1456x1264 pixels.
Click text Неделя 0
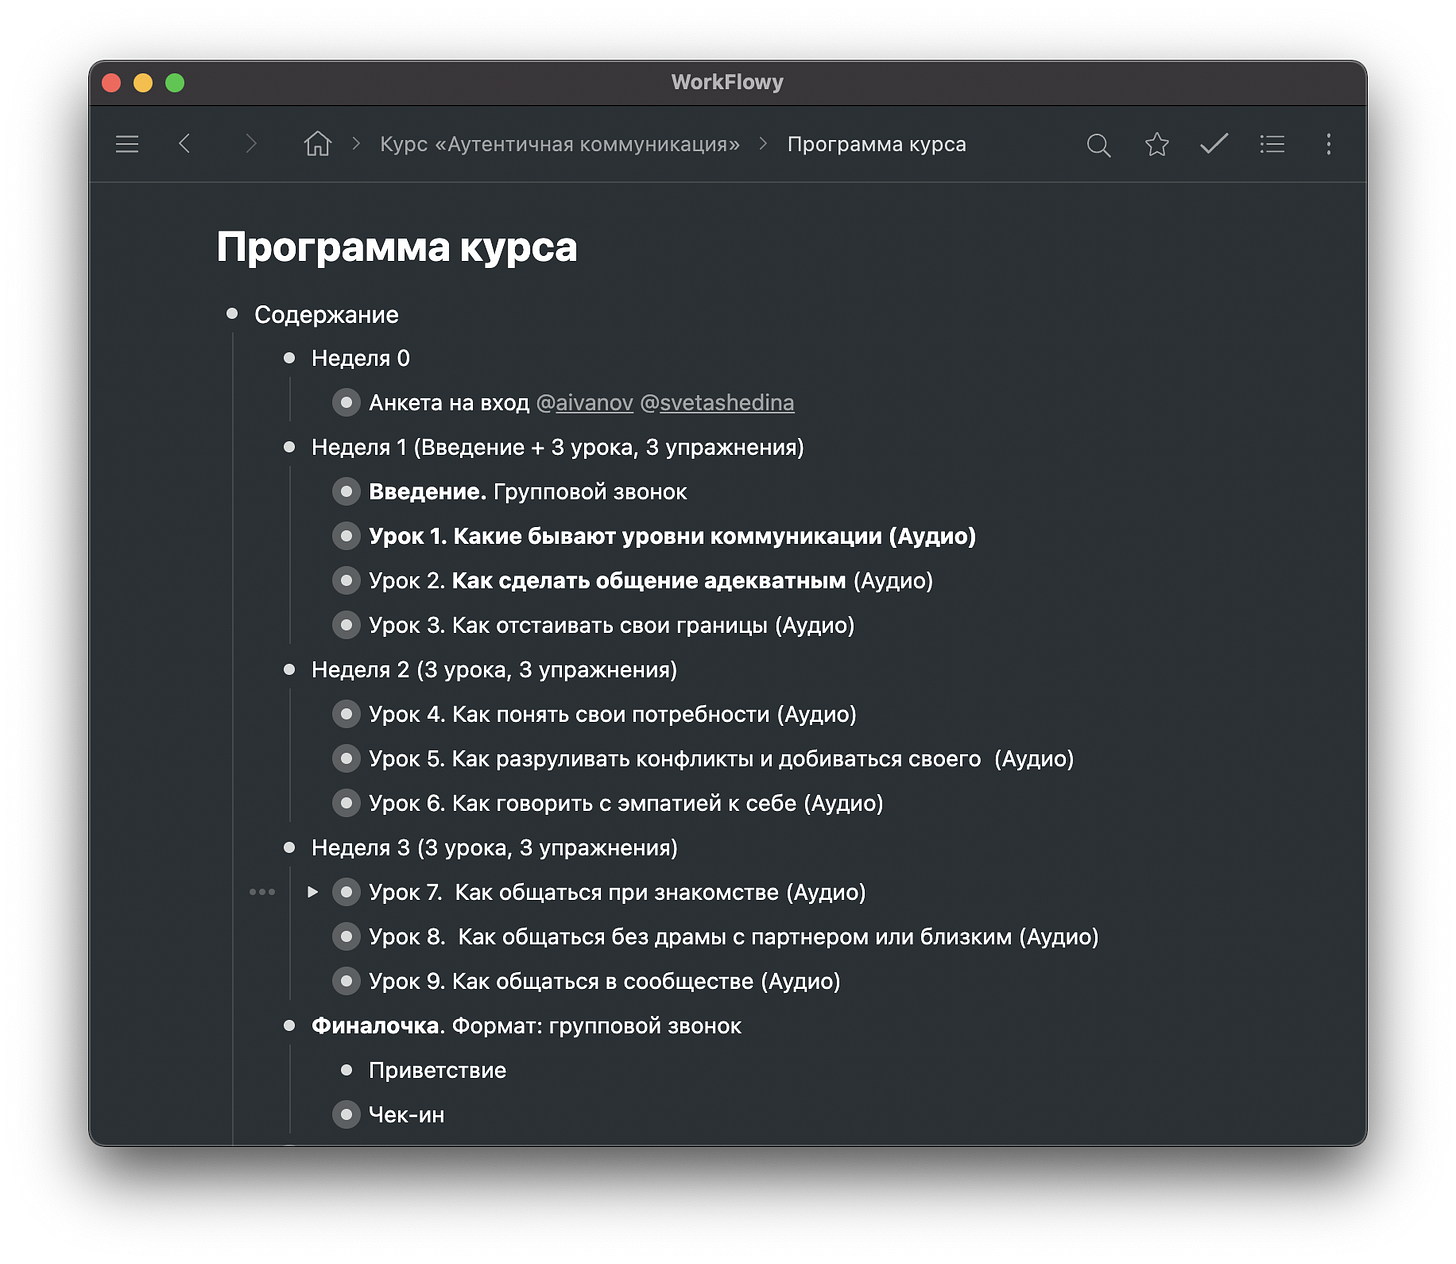pos(361,358)
